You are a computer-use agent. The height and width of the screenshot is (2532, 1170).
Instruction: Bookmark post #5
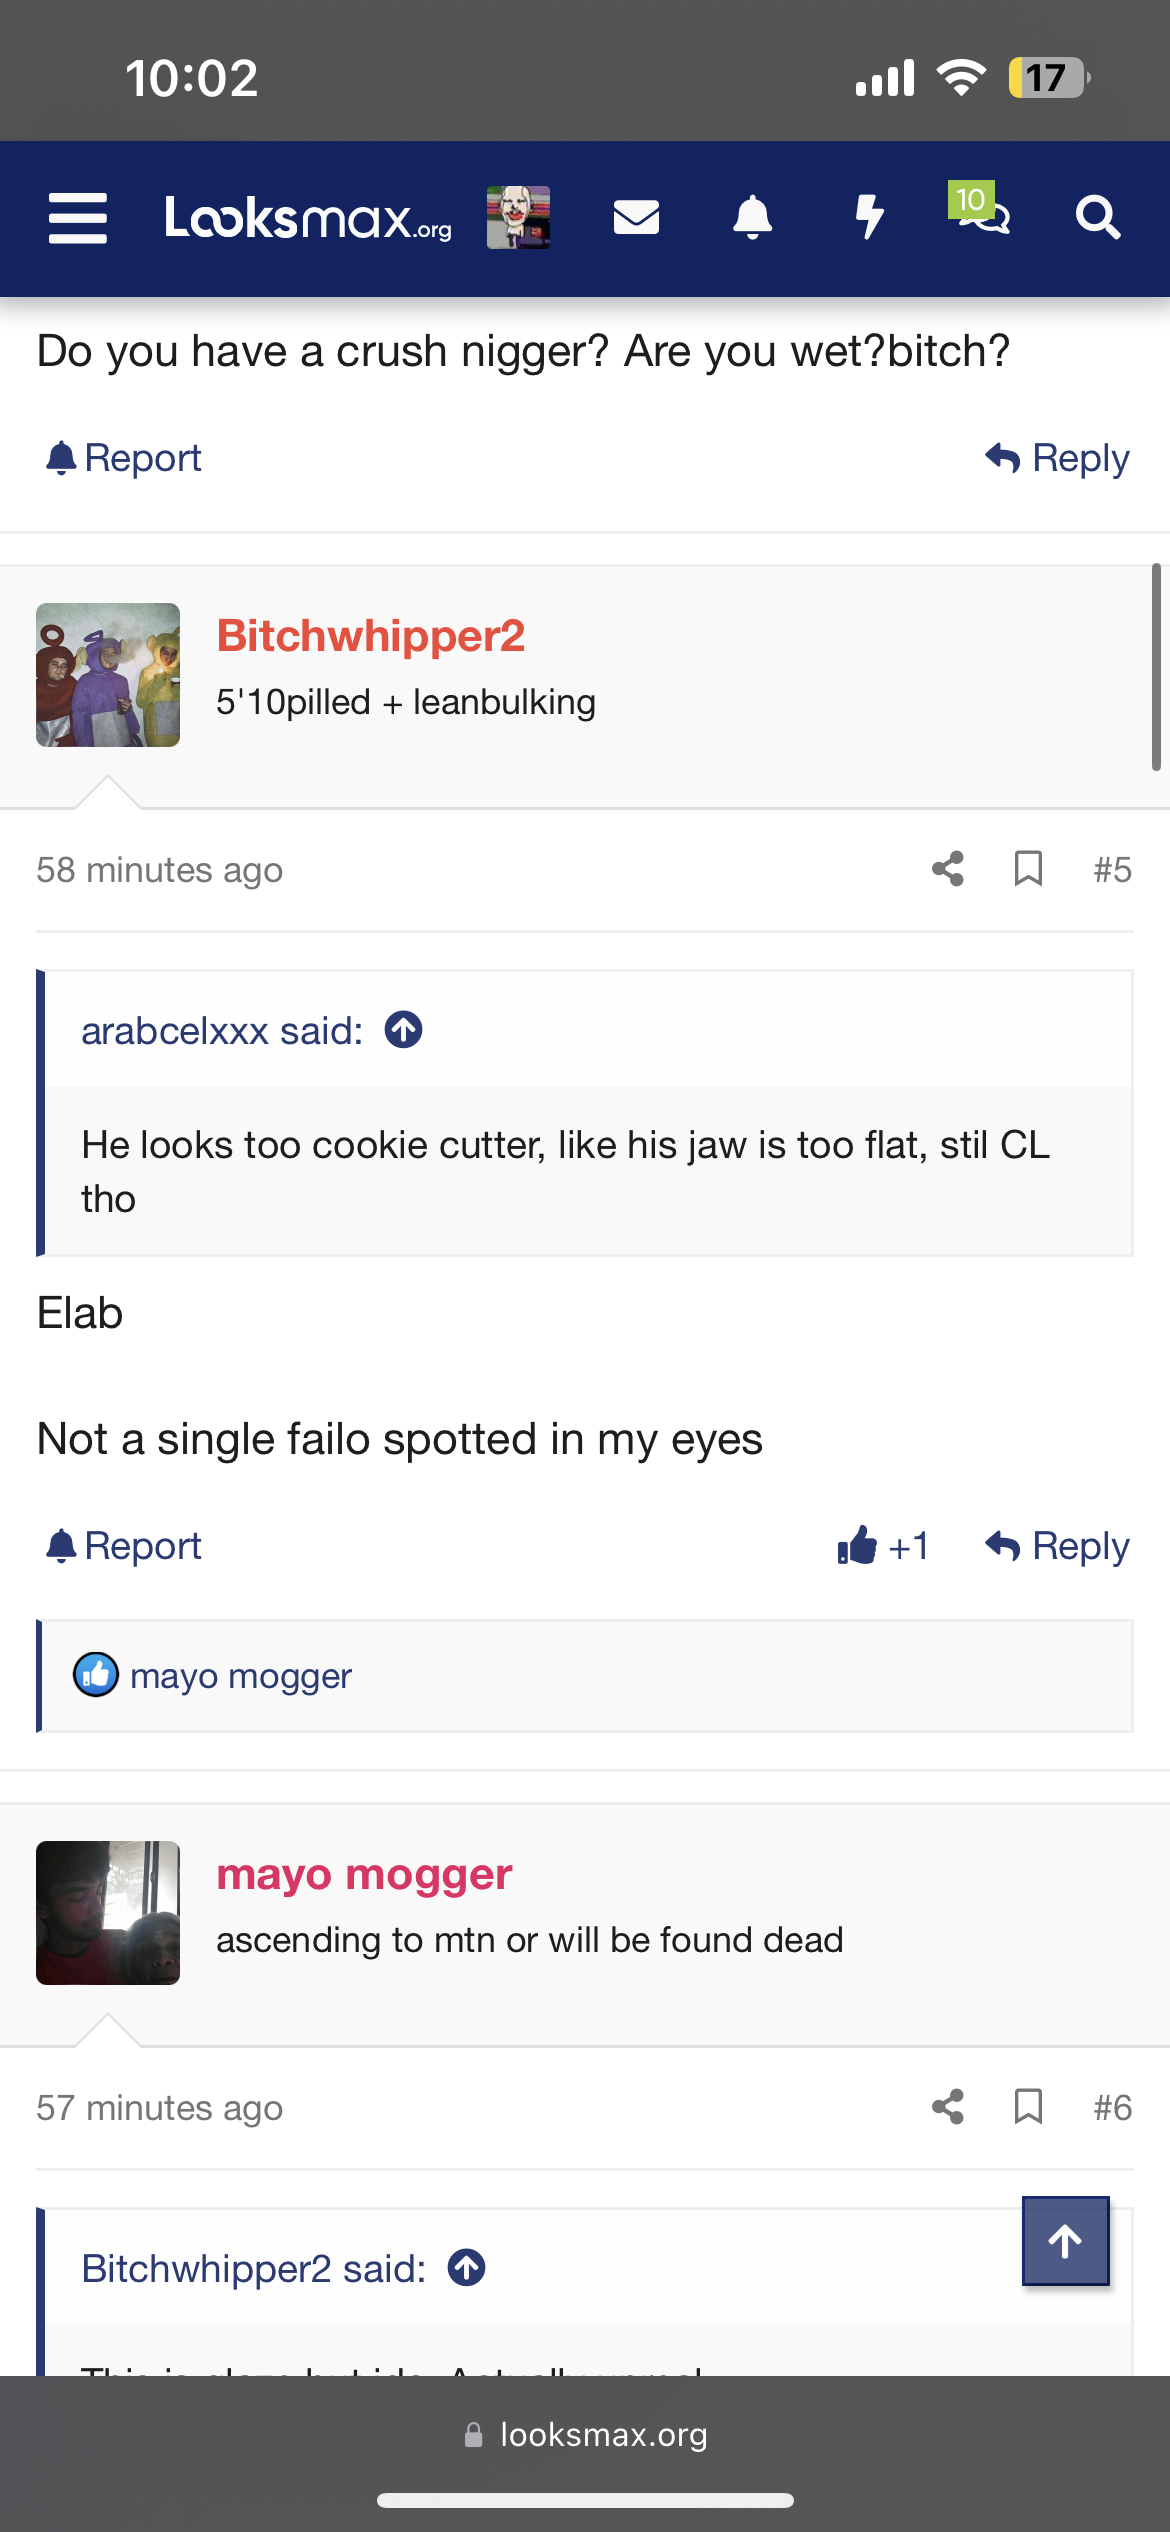pos(1028,869)
